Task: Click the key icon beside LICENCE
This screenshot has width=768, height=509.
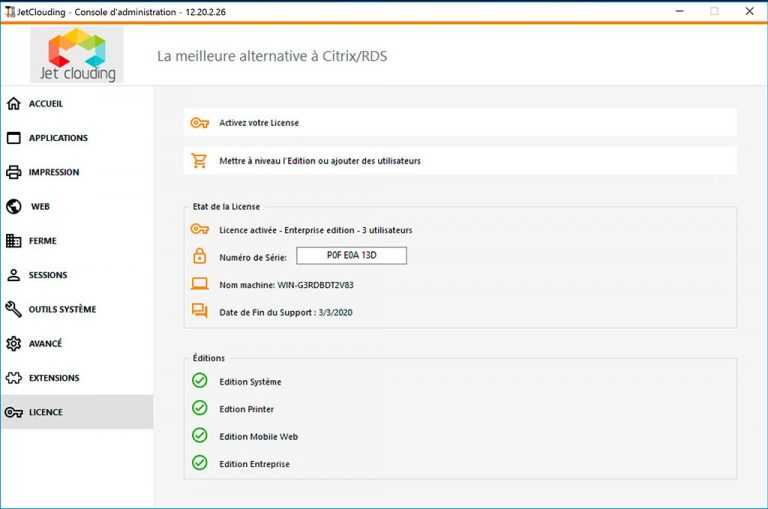Action: coord(14,412)
